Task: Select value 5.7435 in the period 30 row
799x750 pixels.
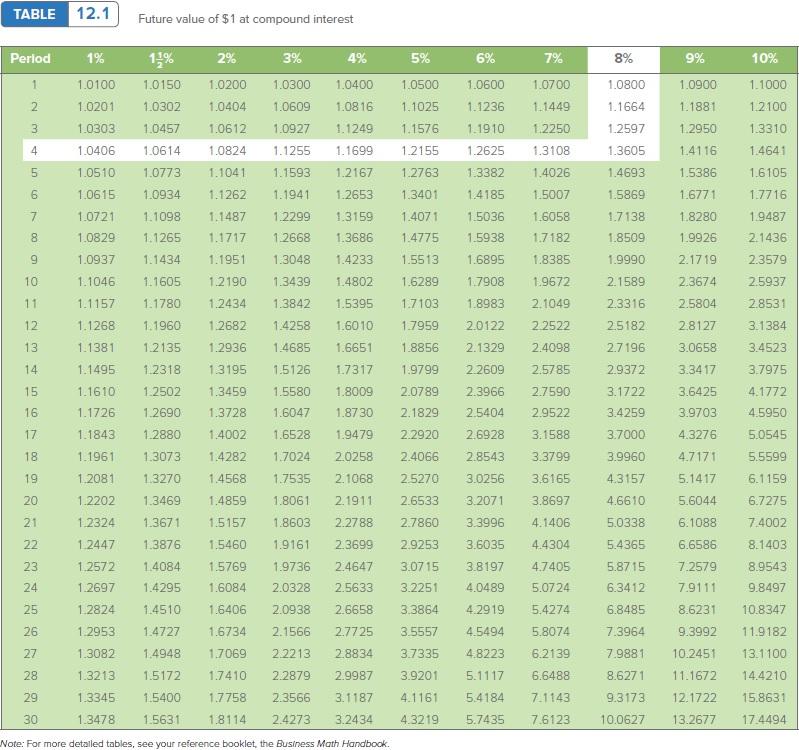Action: tap(485, 720)
